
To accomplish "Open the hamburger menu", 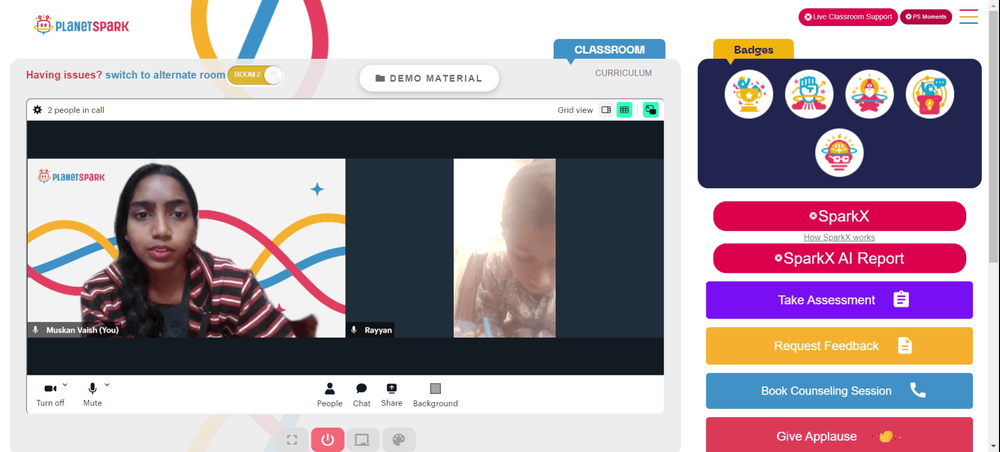I will tap(969, 17).
